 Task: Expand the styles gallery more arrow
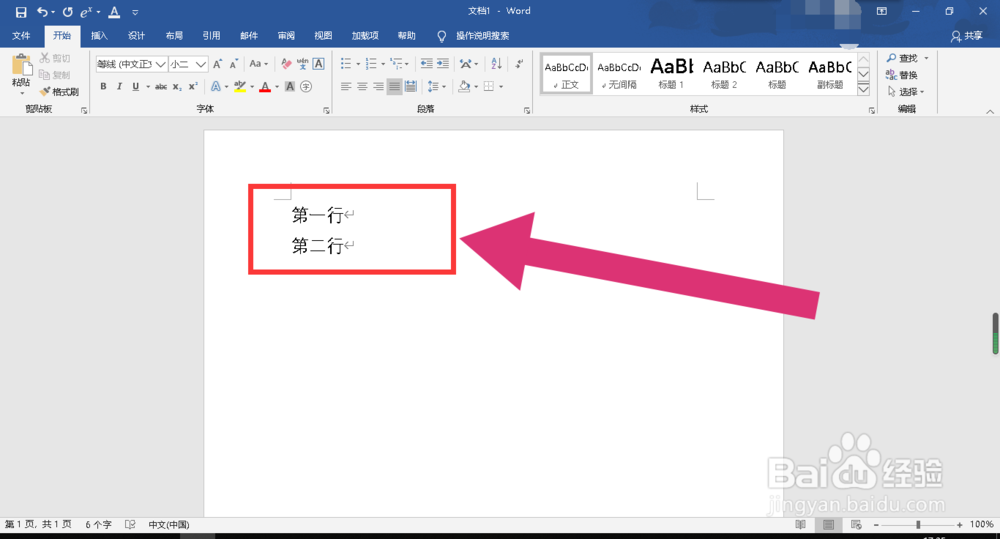pos(864,89)
